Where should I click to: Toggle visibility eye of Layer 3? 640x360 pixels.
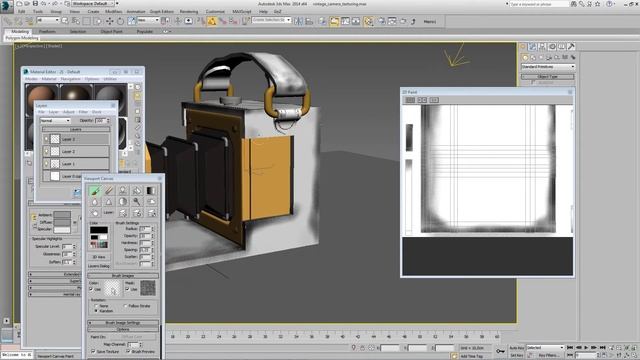point(46,139)
